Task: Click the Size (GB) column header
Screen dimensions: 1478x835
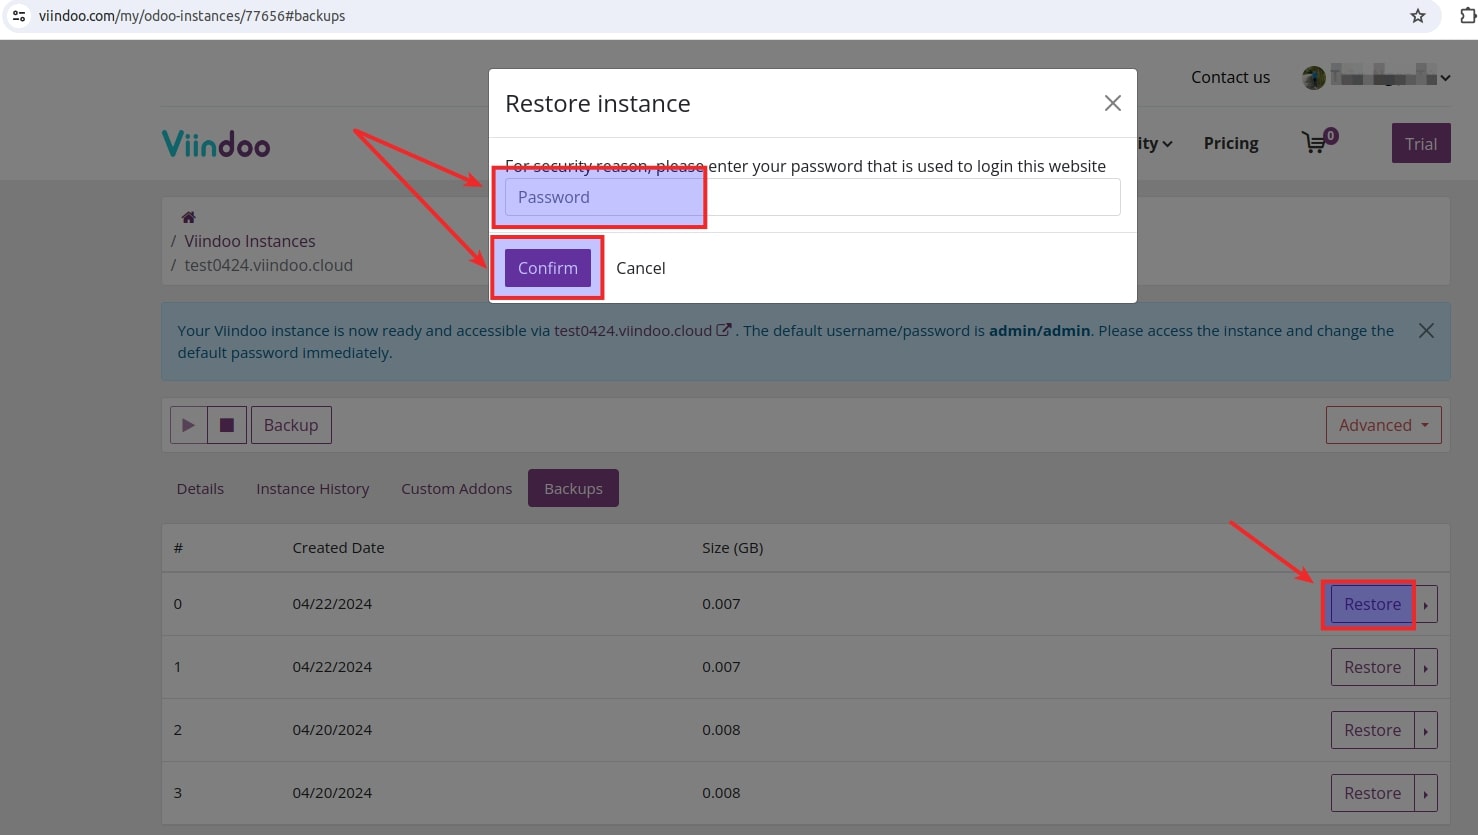Action: (x=732, y=548)
